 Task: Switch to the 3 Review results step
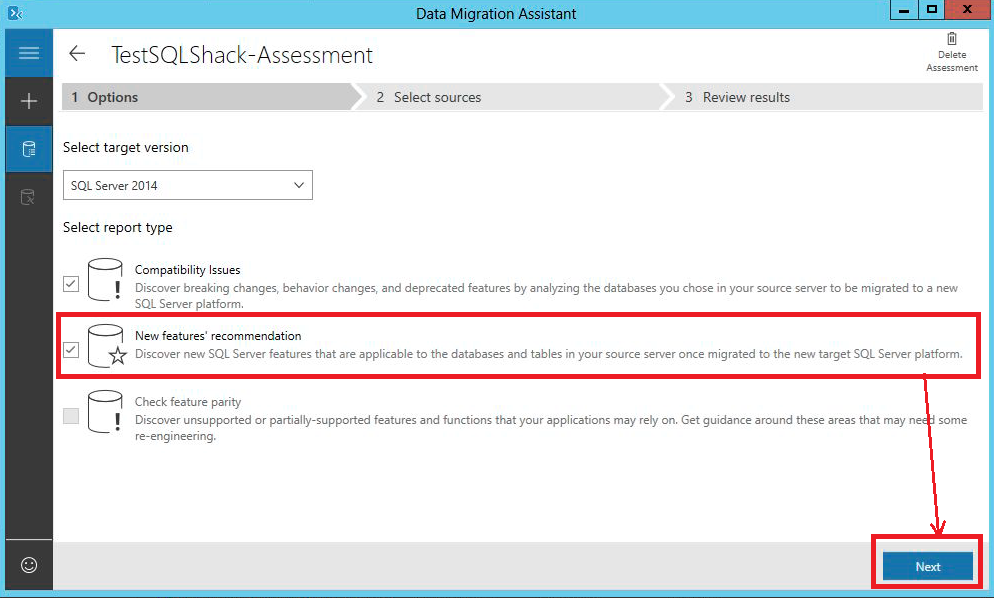tap(824, 97)
